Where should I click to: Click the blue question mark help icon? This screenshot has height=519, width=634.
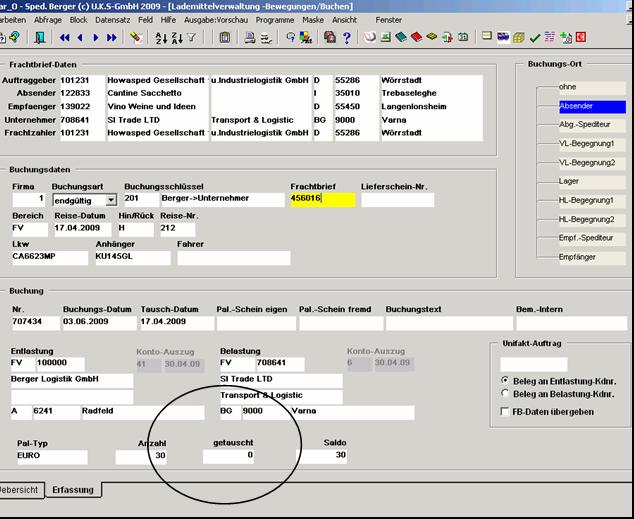point(347,38)
